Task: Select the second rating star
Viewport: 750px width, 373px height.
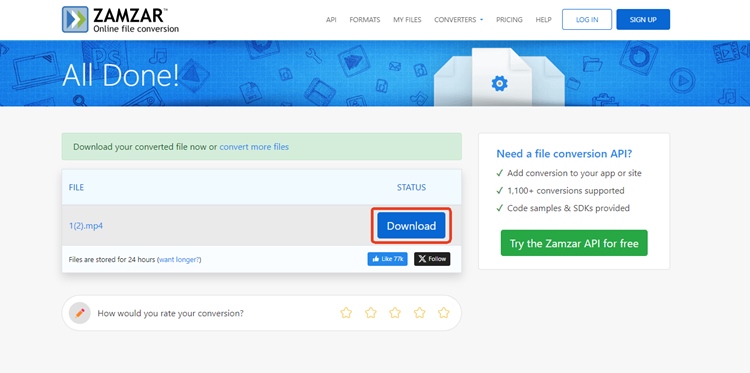Action: [371, 313]
